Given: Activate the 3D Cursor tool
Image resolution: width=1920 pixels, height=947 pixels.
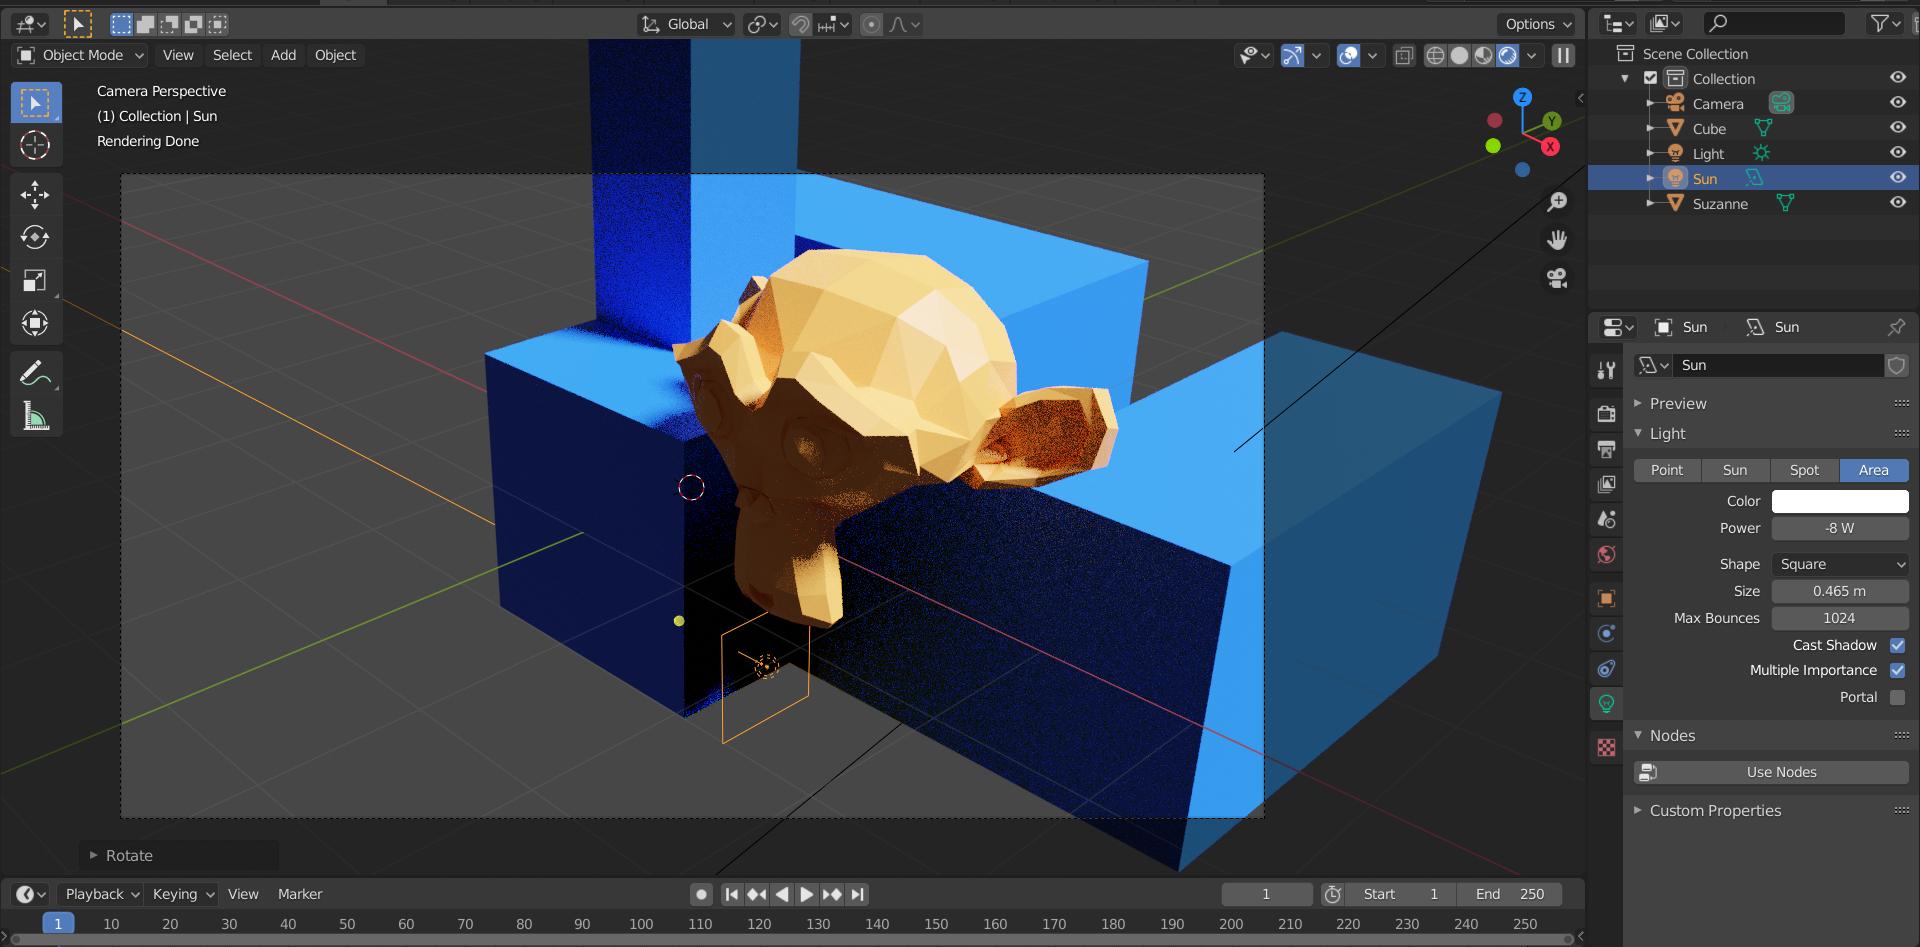Looking at the screenshot, I should [36, 145].
